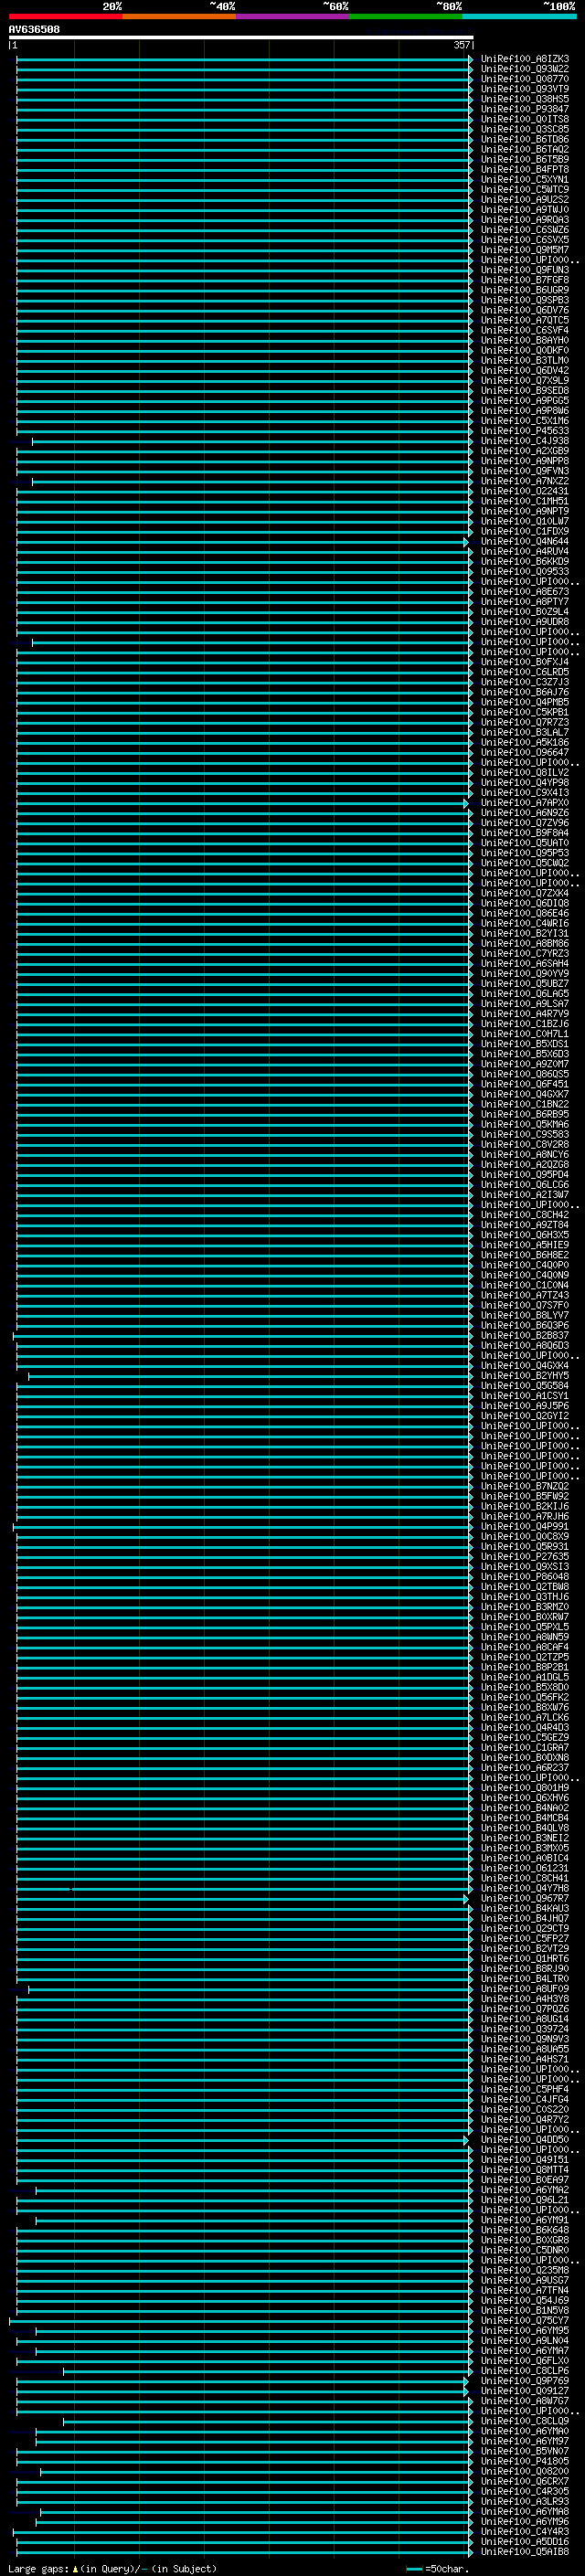The image size is (585, 2576).
Task: Open hit UniRef100_B4FPT8
Action: tap(524, 169)
